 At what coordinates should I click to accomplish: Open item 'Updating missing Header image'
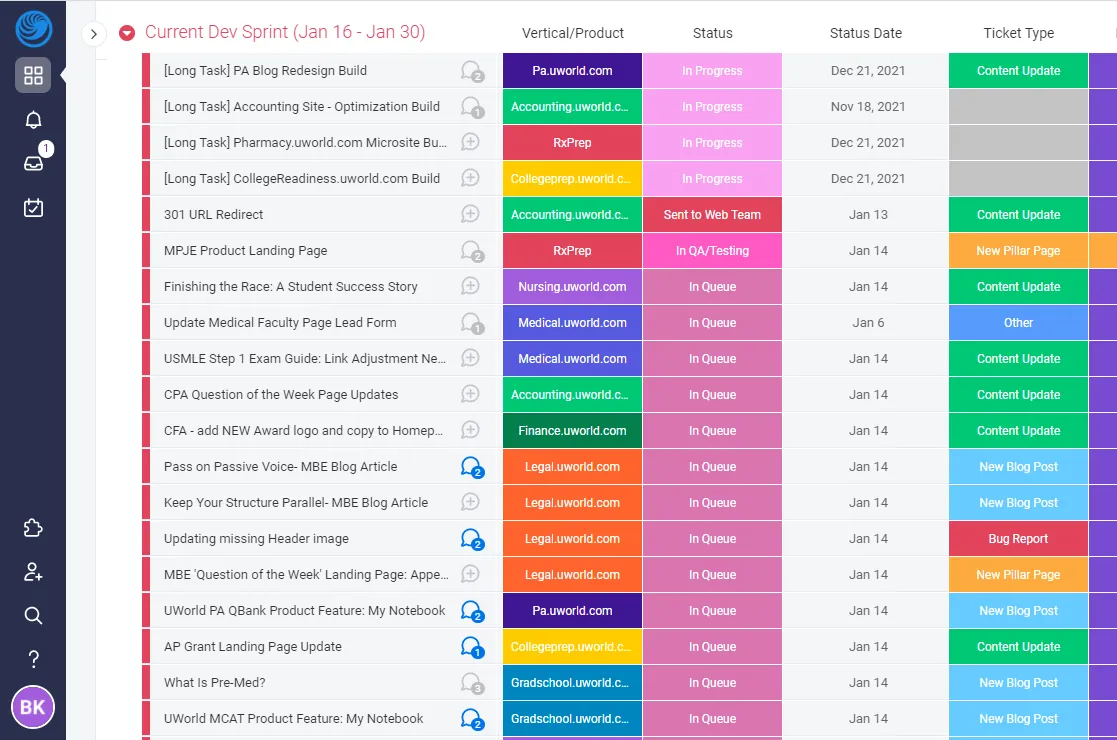[x=256, y=538]
